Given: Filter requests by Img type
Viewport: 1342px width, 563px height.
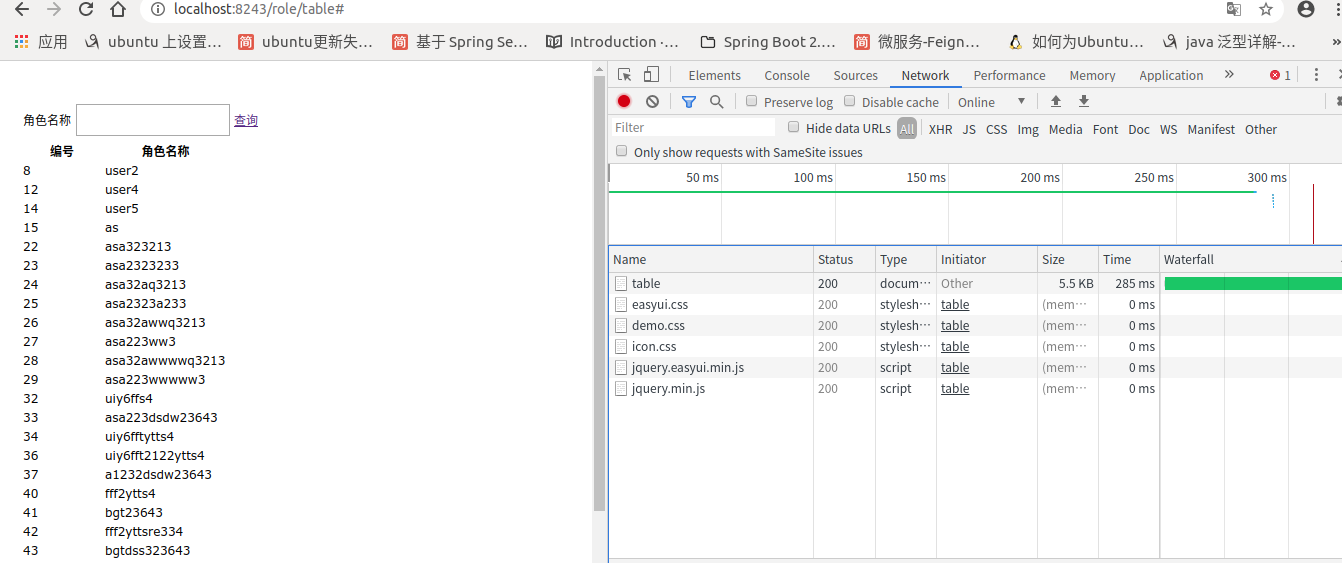Looking at the screenshot, I should click(x=1028, y=129).
